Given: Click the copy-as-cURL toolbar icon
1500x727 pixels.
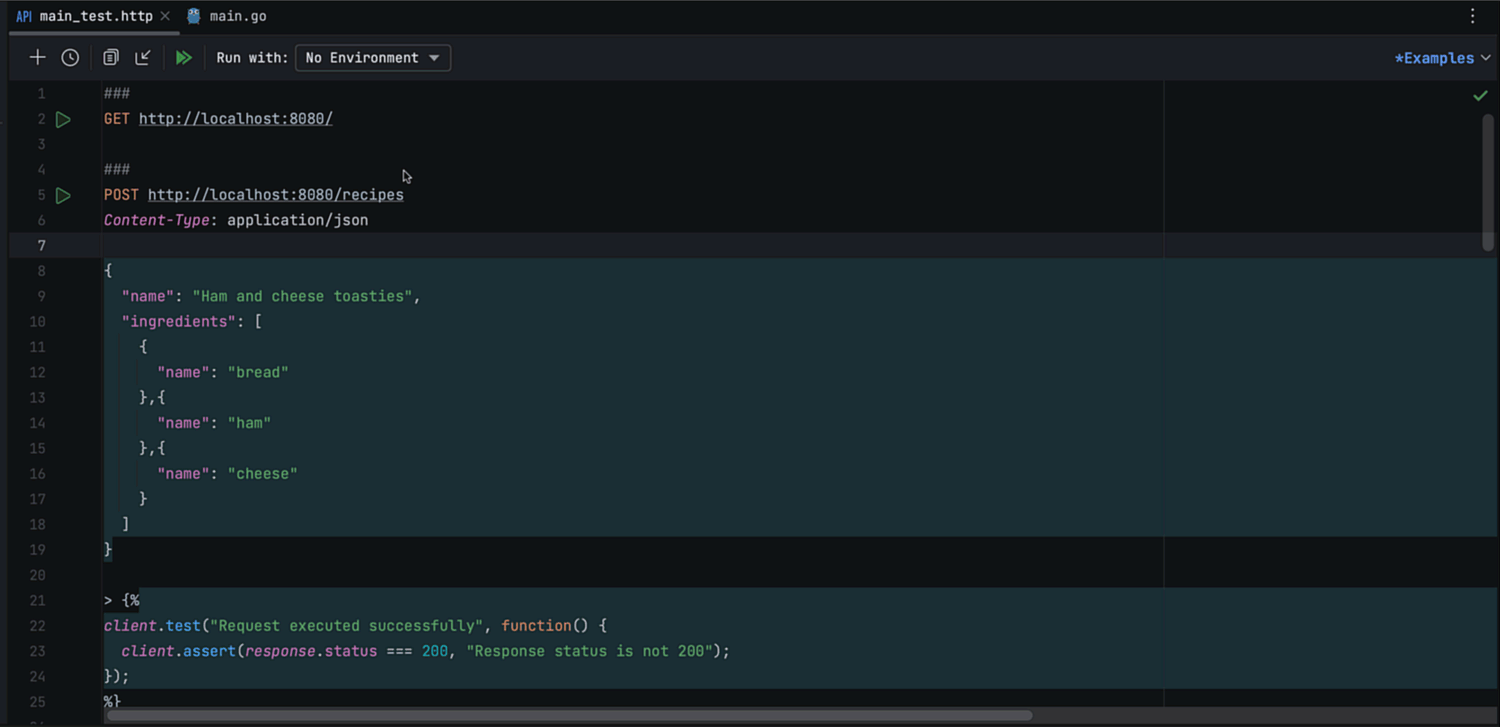Looking at the screenshot, I should 110,57.
